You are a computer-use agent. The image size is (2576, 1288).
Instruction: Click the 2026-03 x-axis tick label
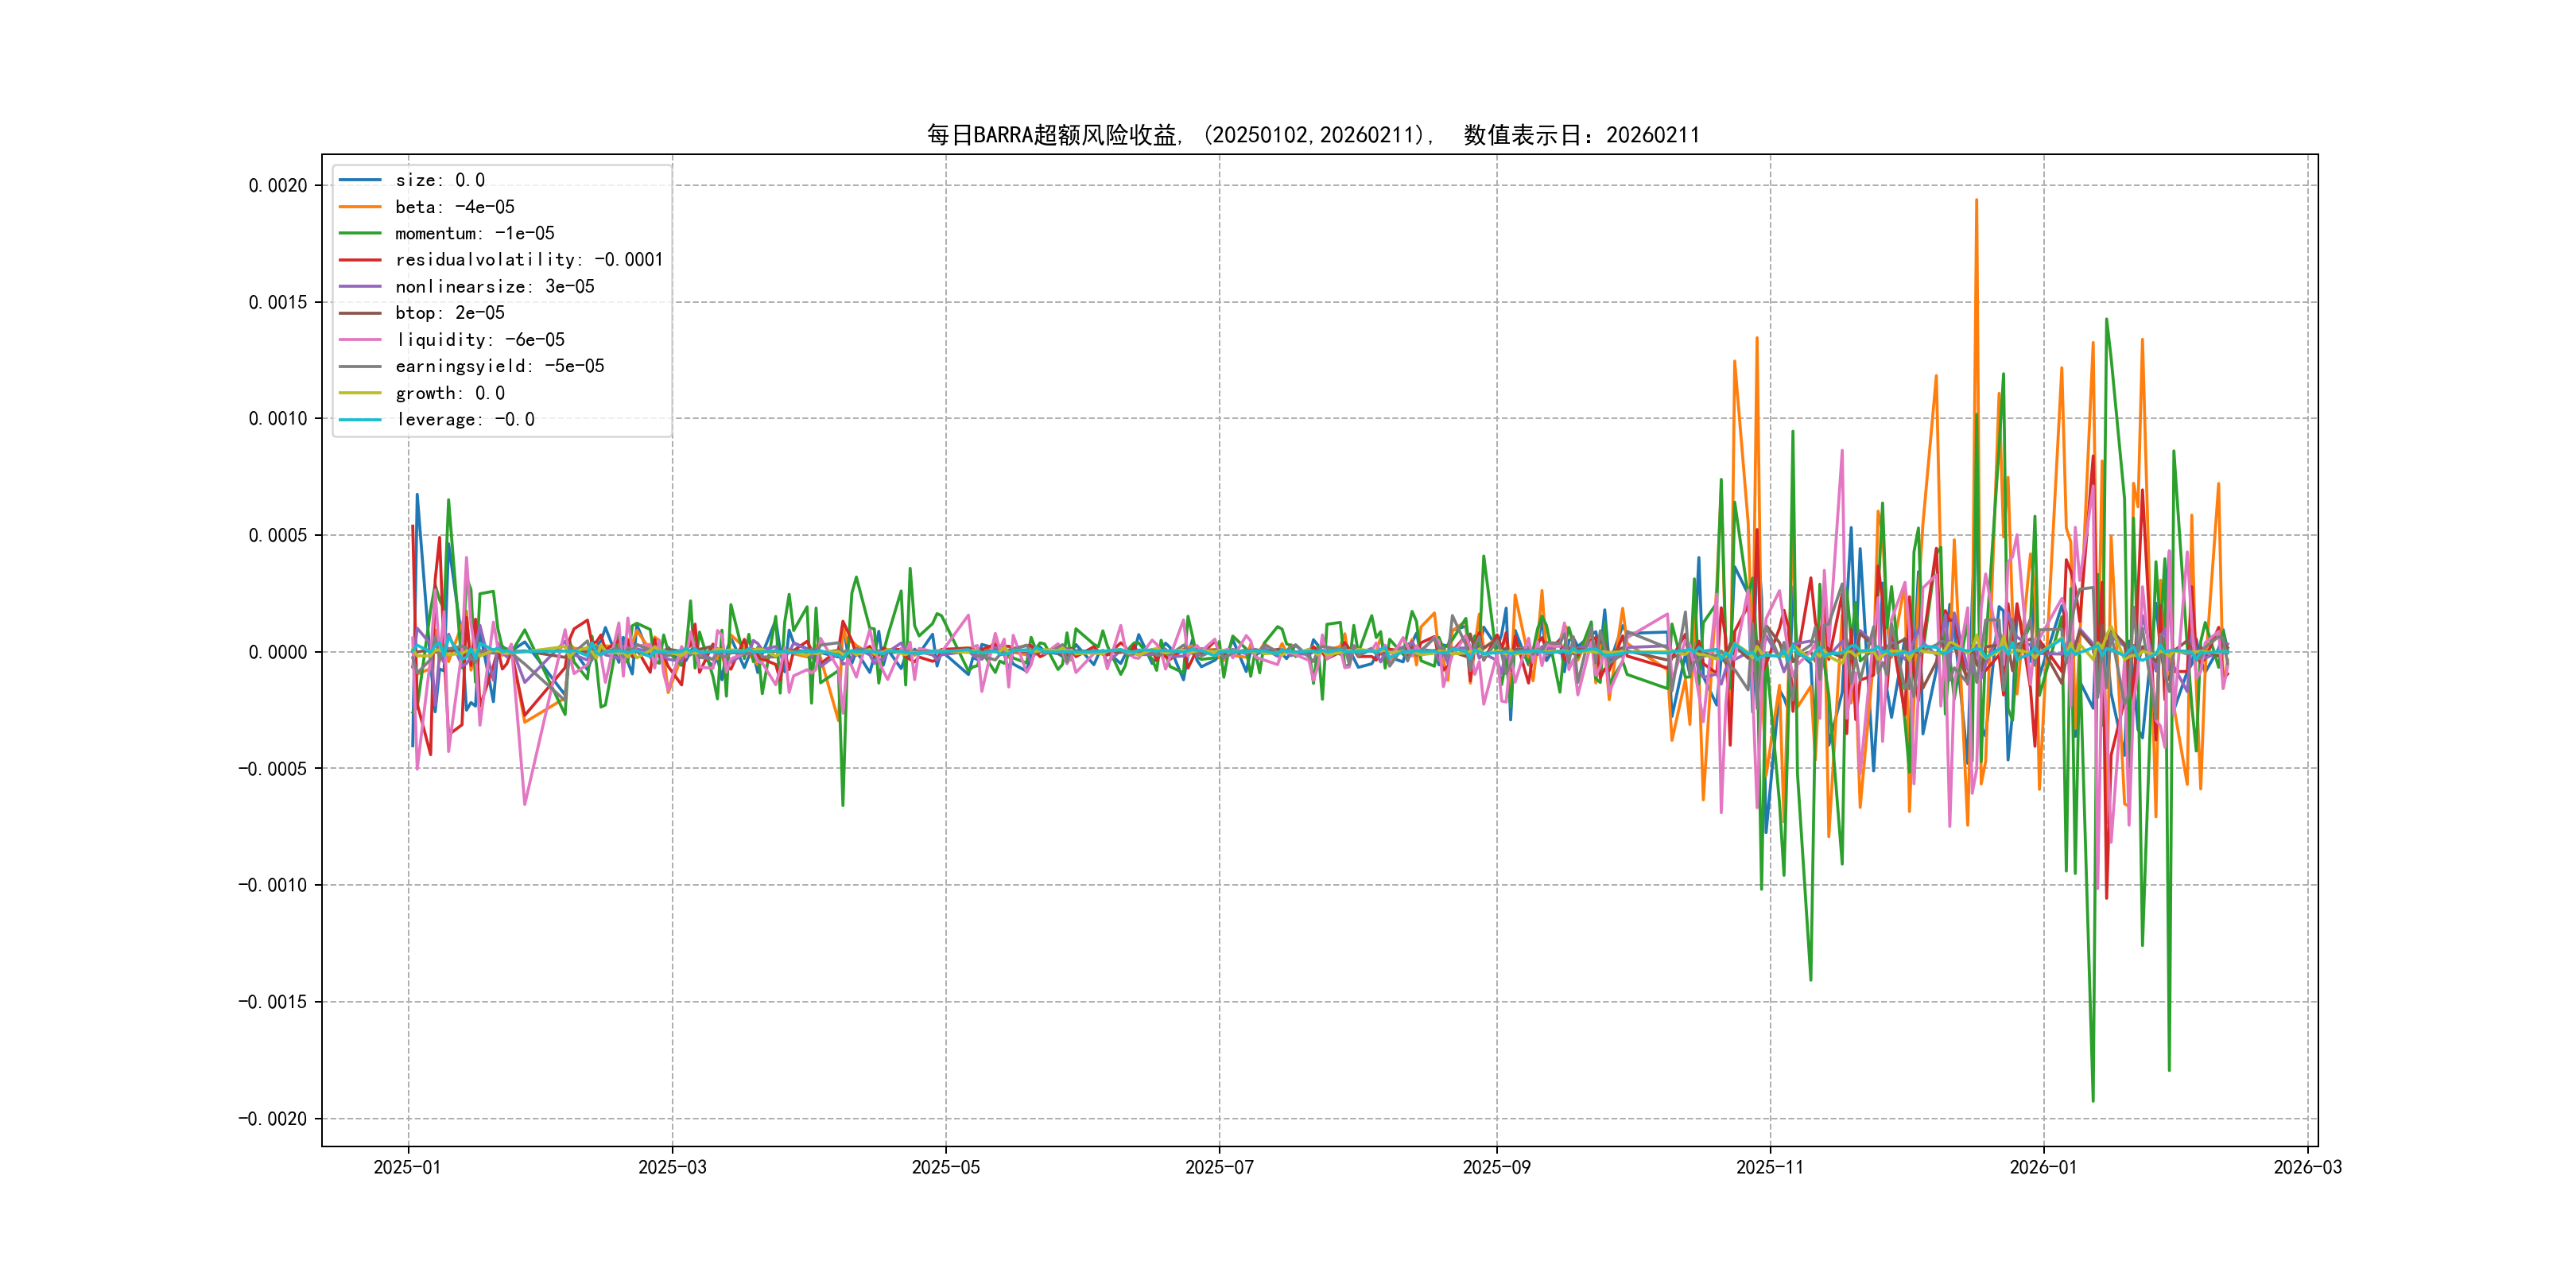2307,1167
